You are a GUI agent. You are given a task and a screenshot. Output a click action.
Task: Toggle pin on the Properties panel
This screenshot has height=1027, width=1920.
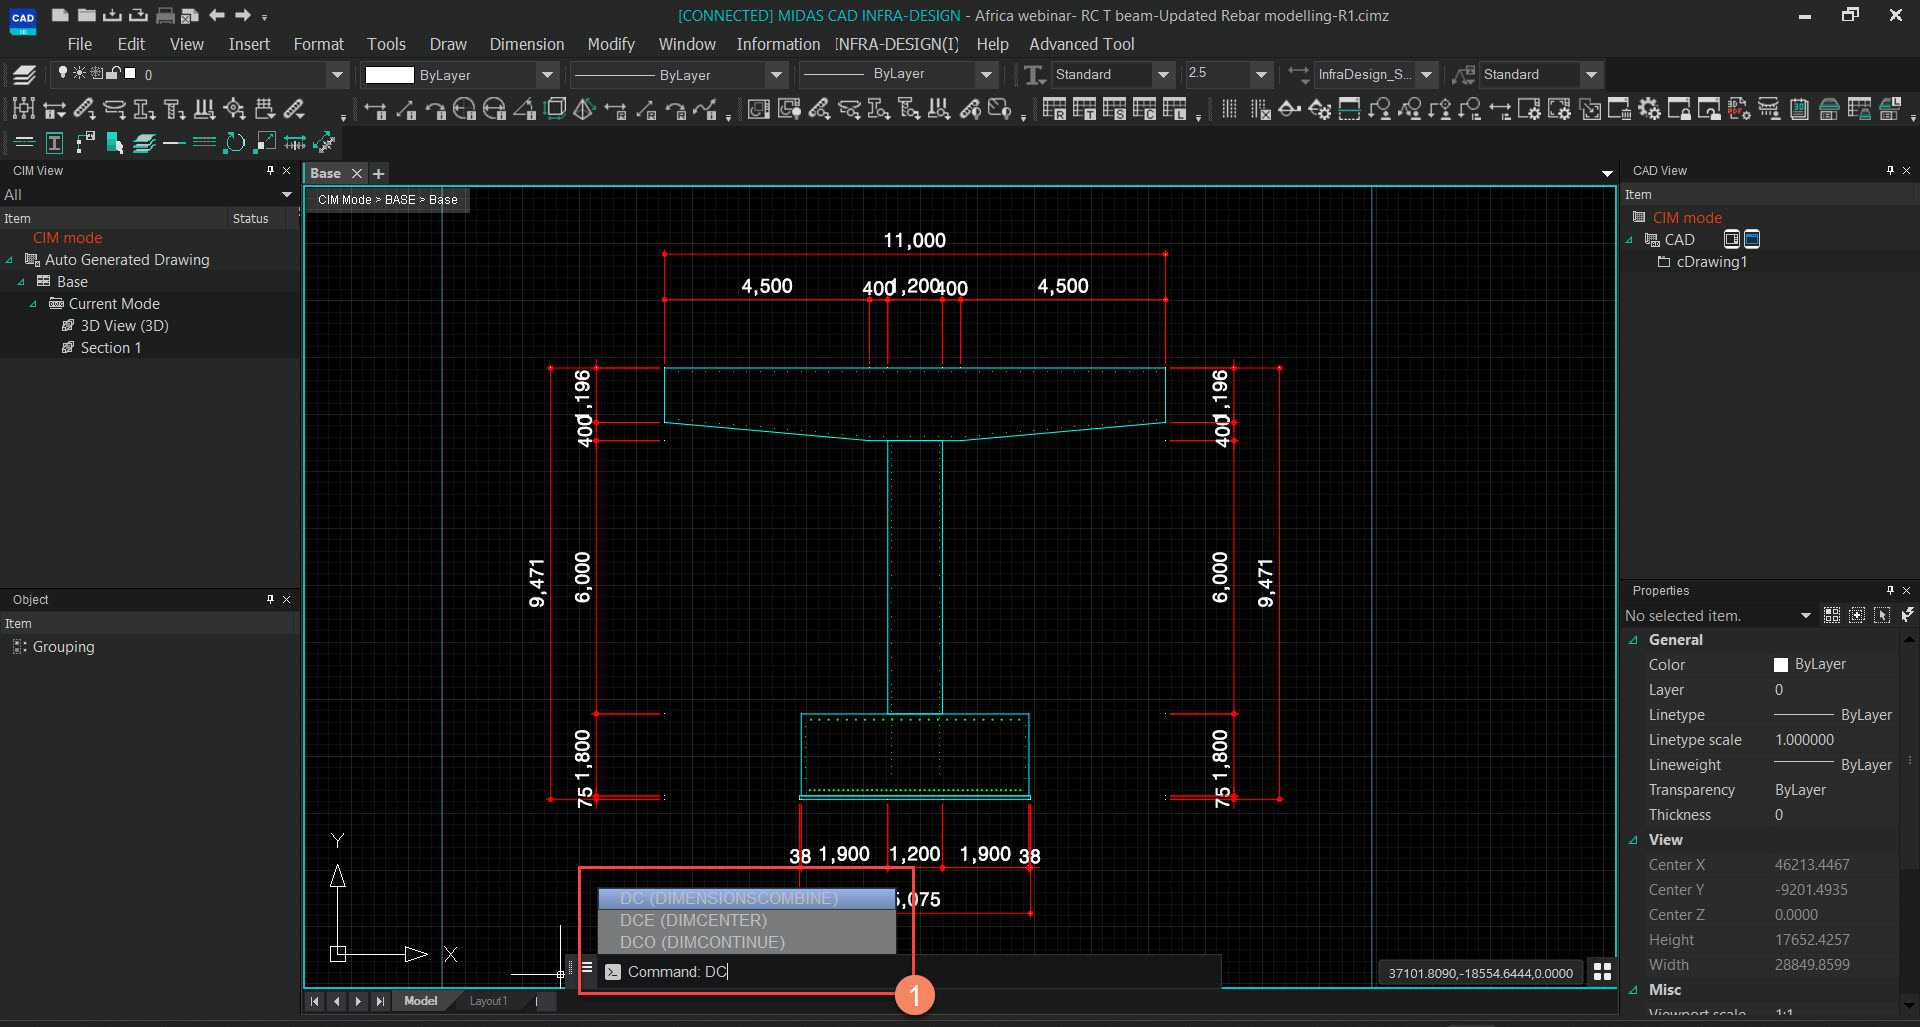1890,591
